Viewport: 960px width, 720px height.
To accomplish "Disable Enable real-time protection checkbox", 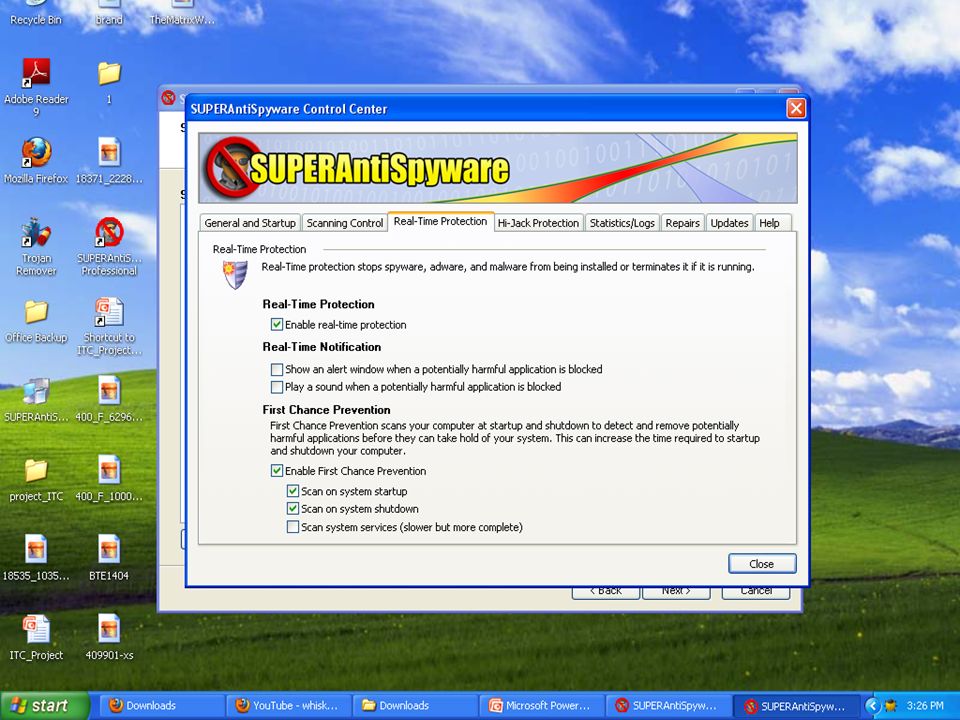I will tap(277, 324).
